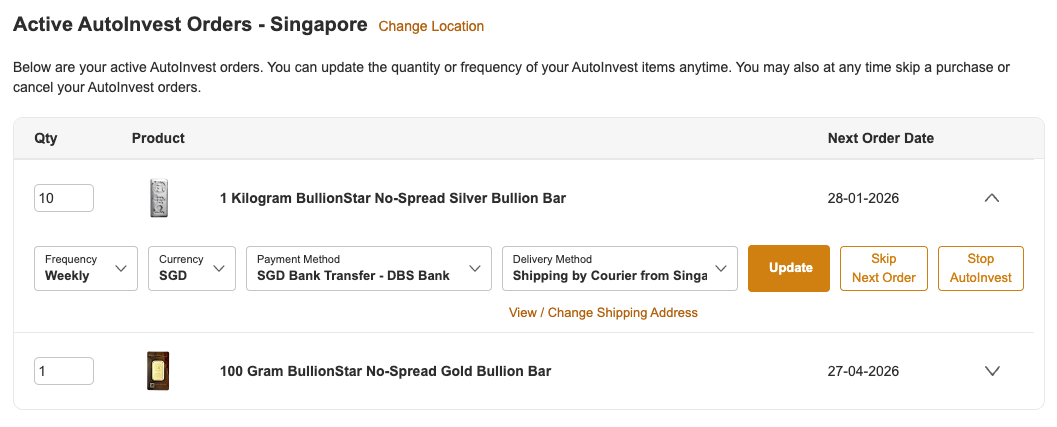This screenshot has width=1057, height=427.
Task: Click Stop AutoInvest button
Action: [980, 268]
